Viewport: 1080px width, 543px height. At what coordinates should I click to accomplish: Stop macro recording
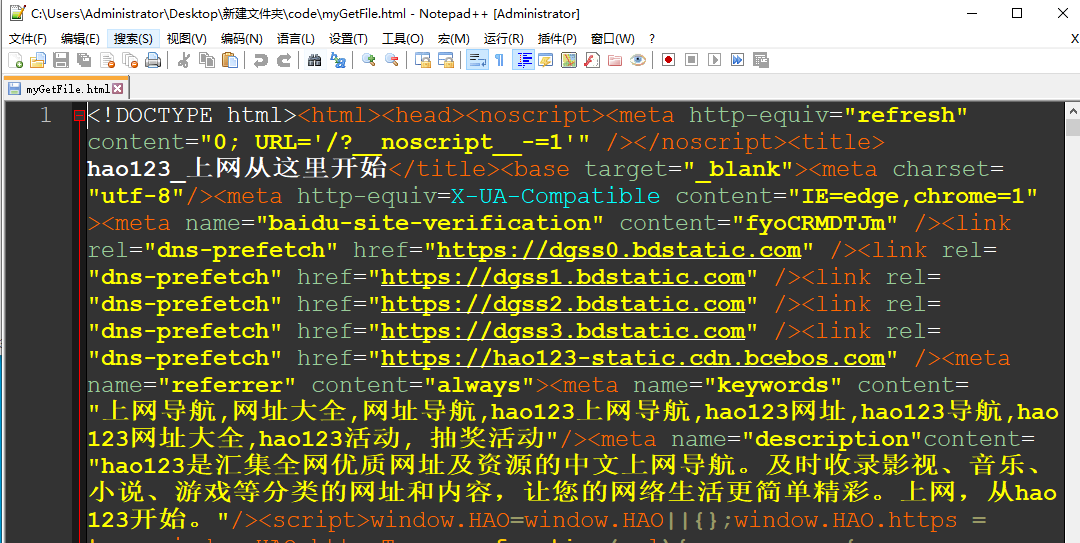(x=692, y=60)
